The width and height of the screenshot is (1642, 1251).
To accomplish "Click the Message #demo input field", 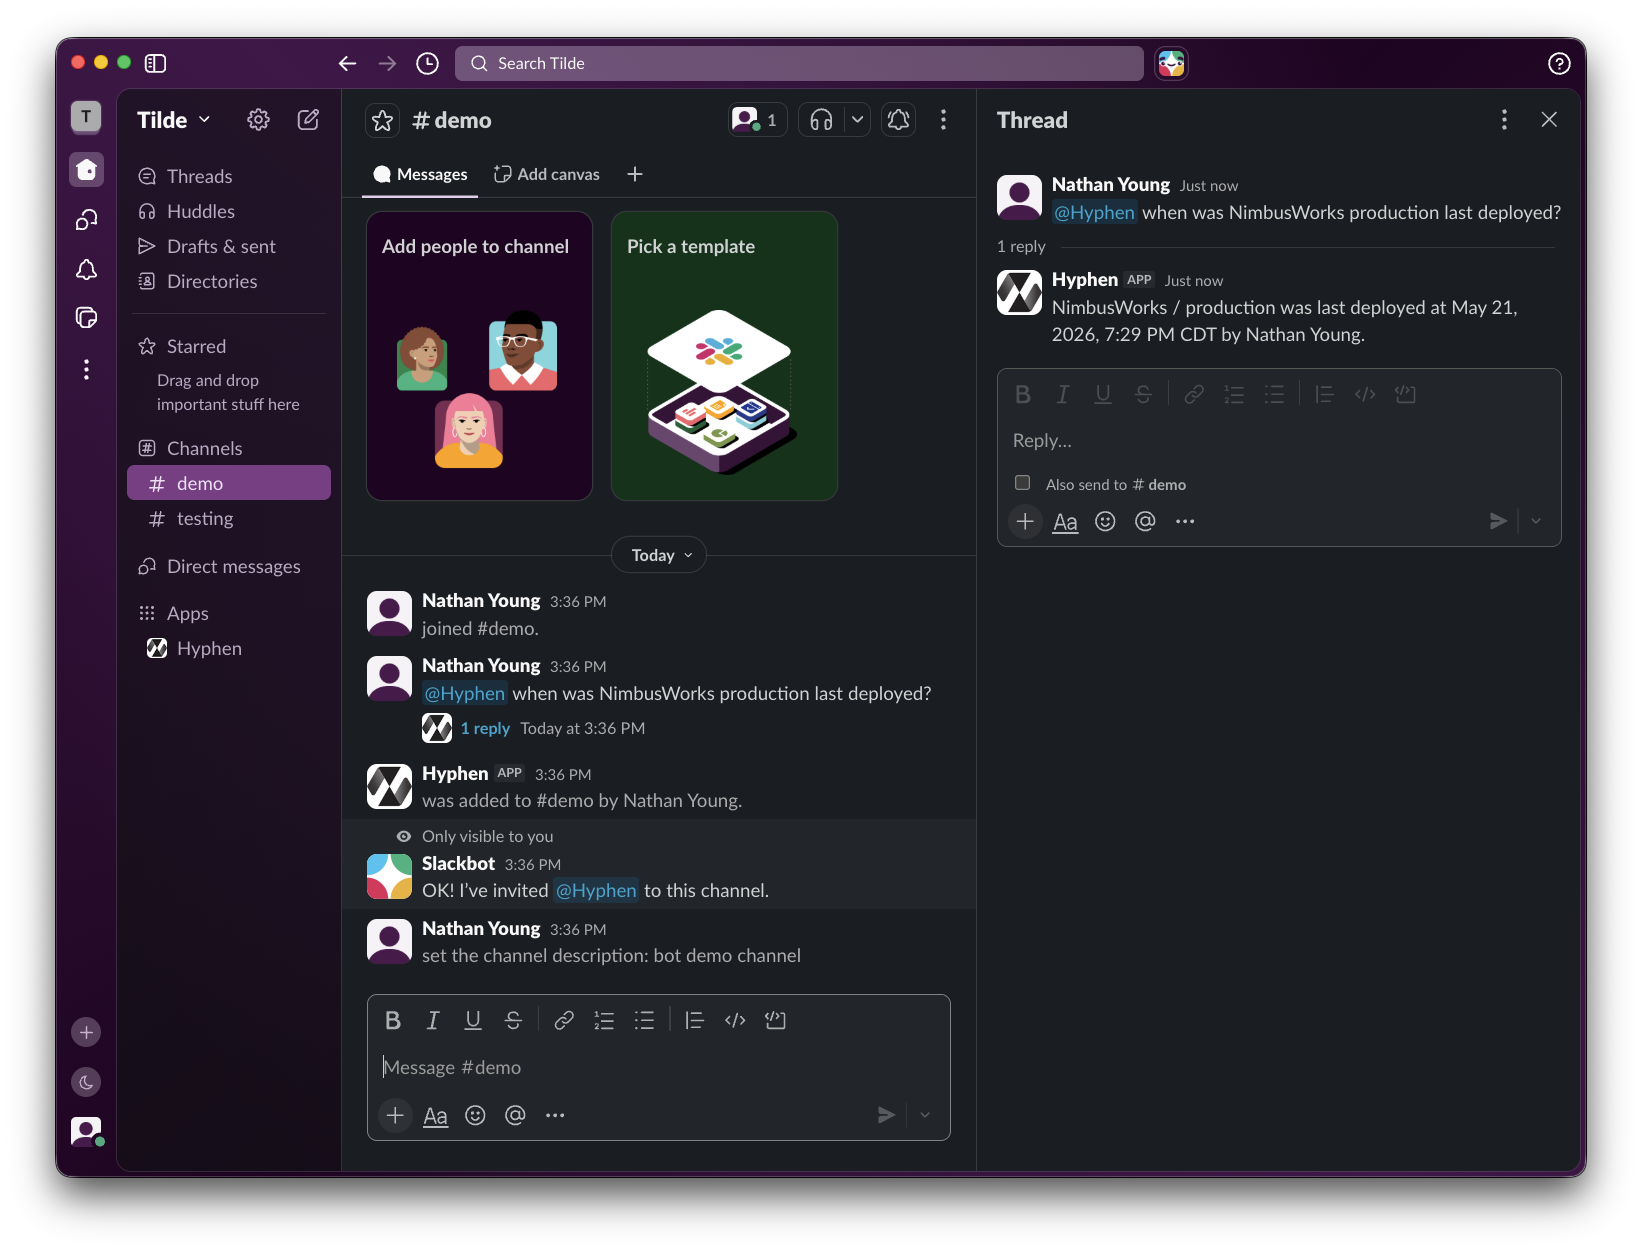I will [659, 1067].
